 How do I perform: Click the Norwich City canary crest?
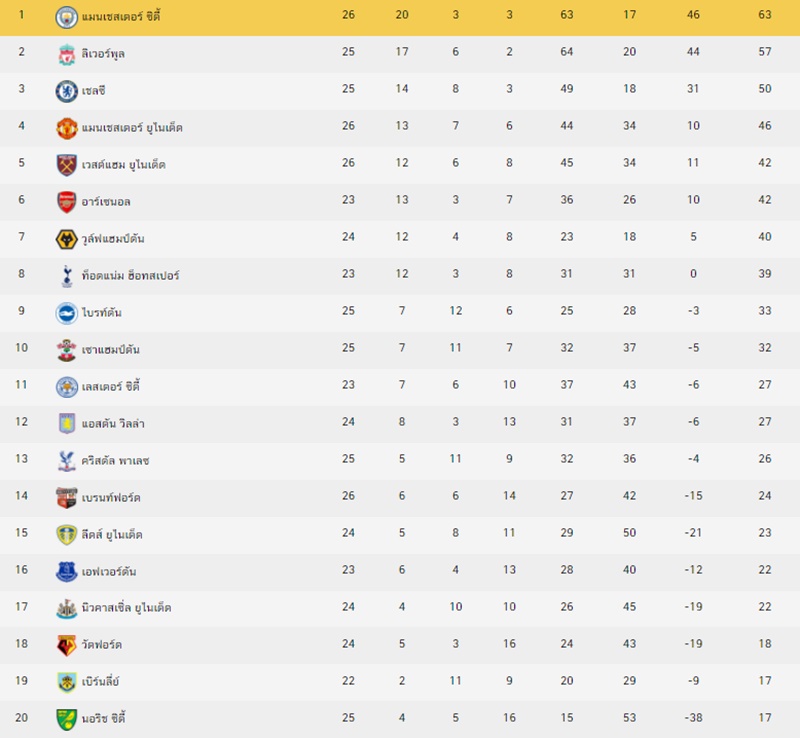click(x=66, y=720)
